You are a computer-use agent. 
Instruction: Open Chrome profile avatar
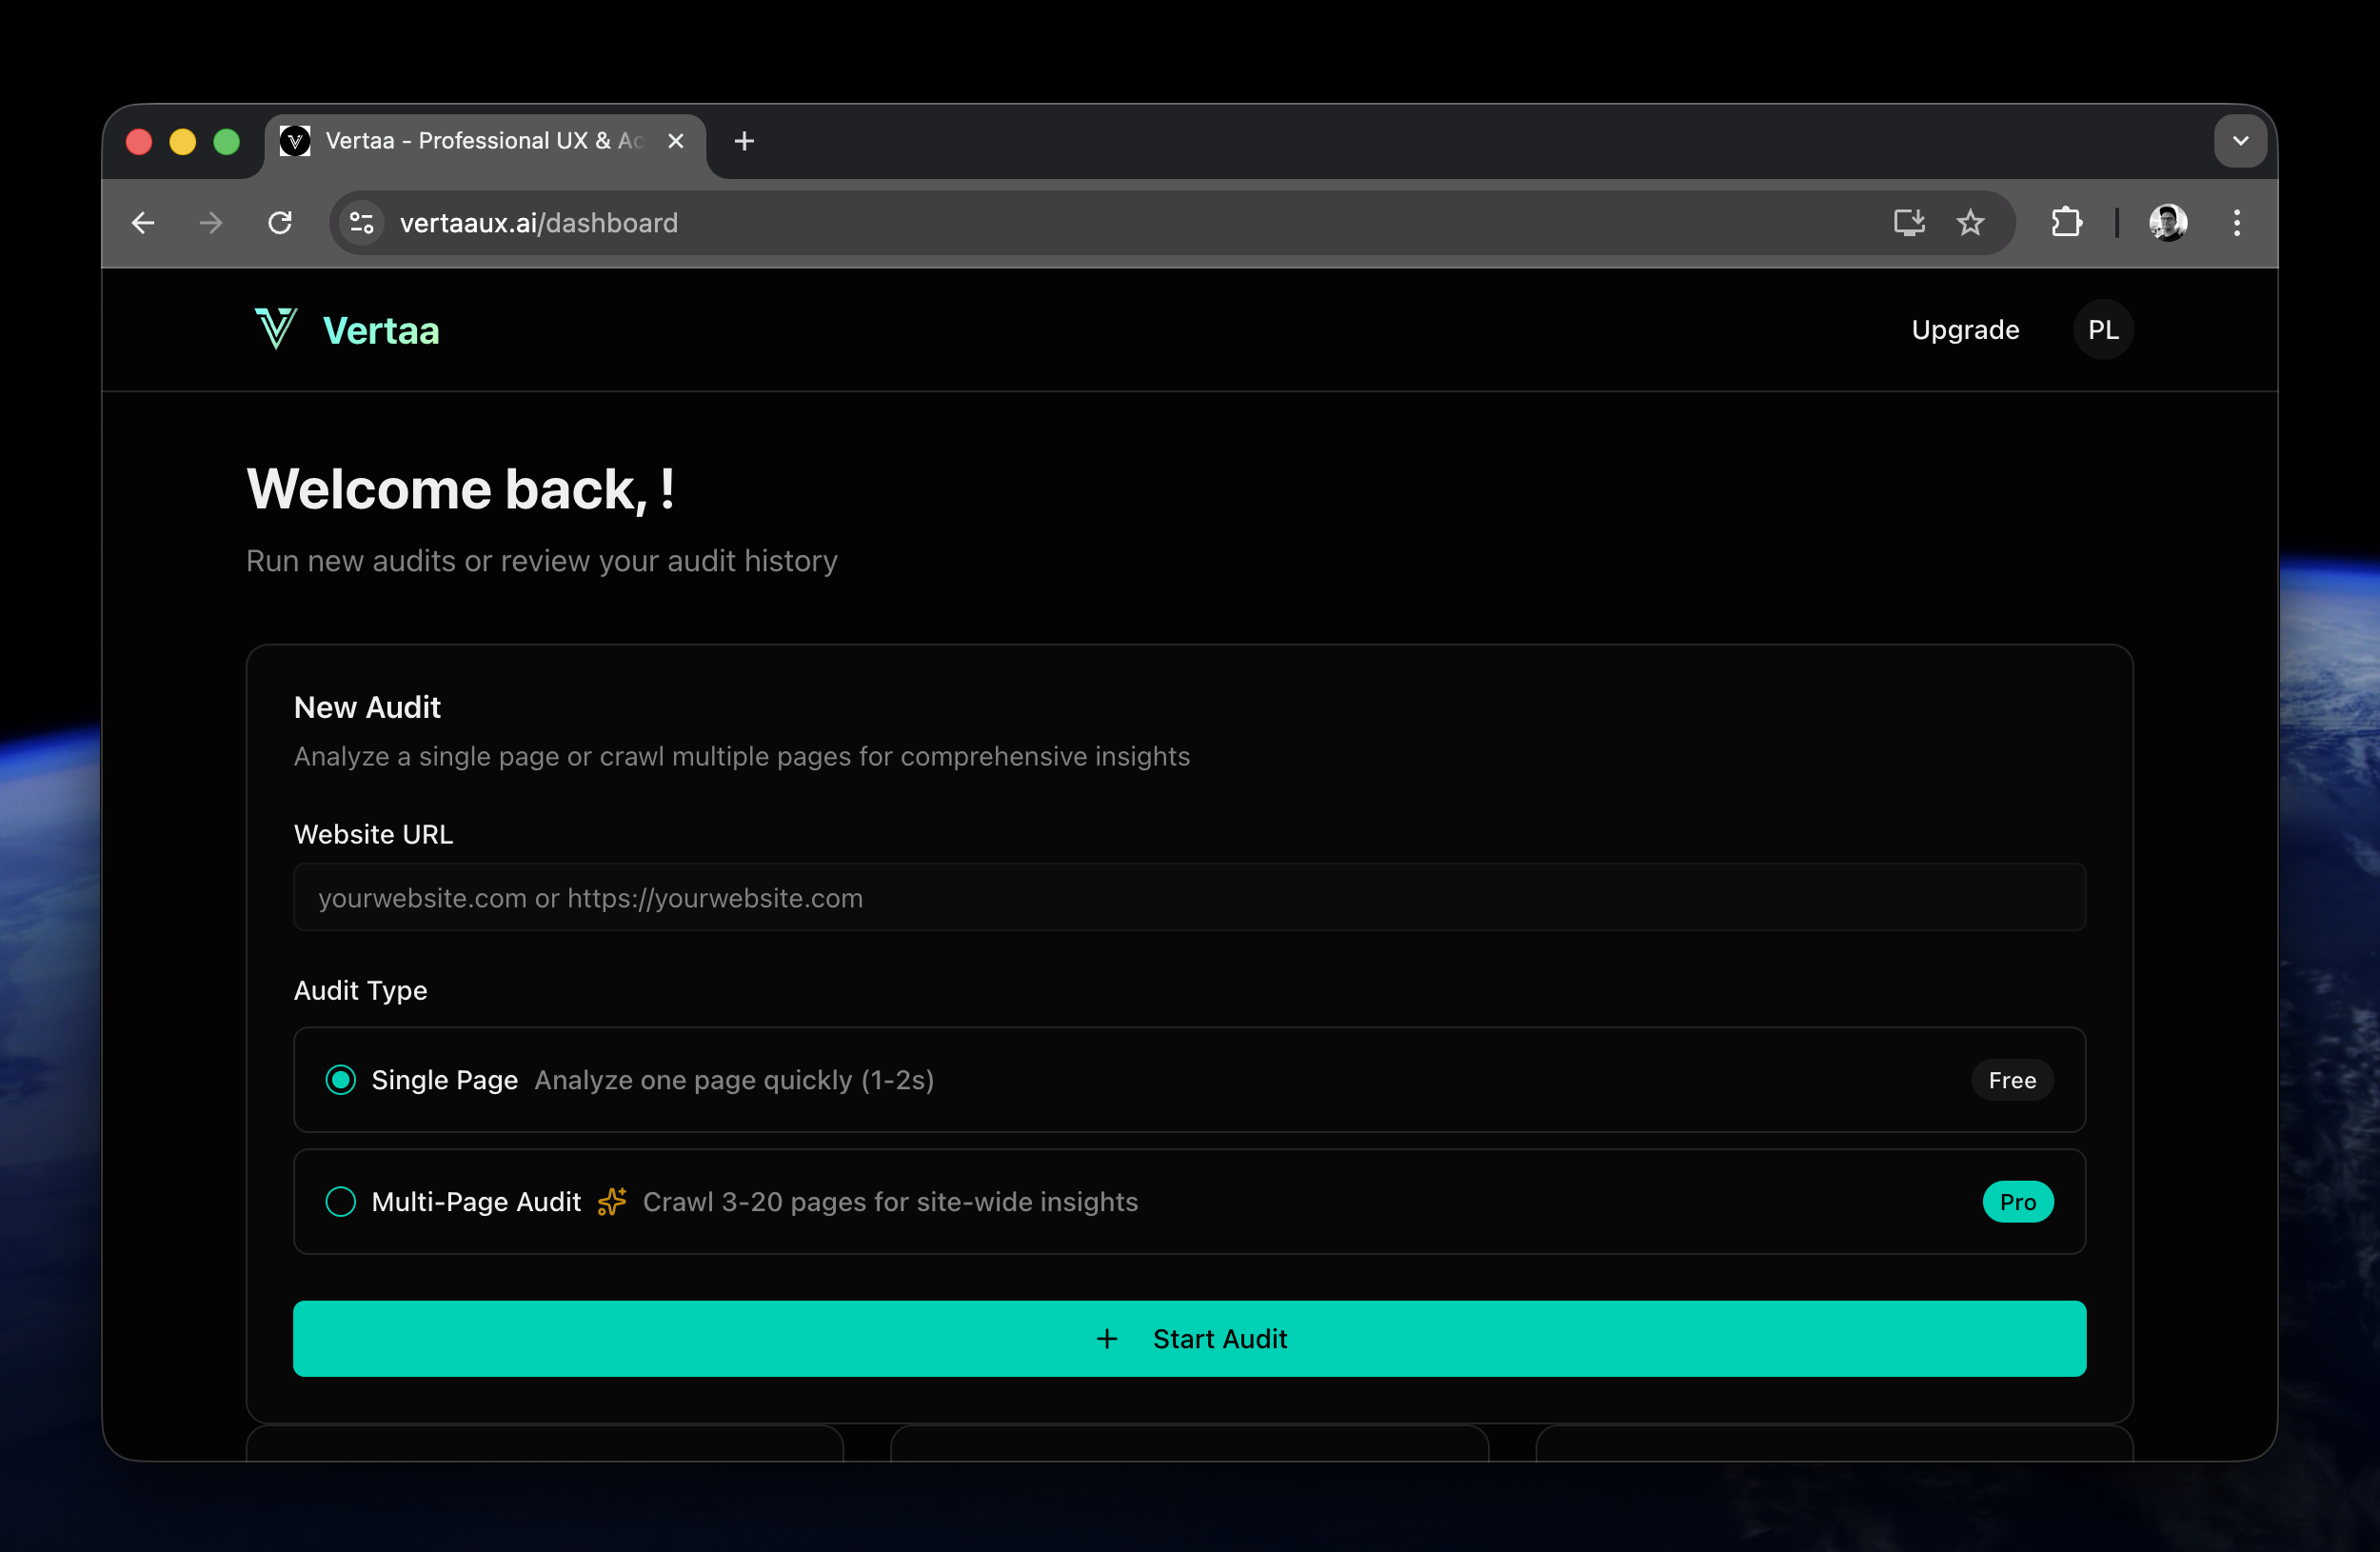pyautogui.click(x=2167, y=222)
